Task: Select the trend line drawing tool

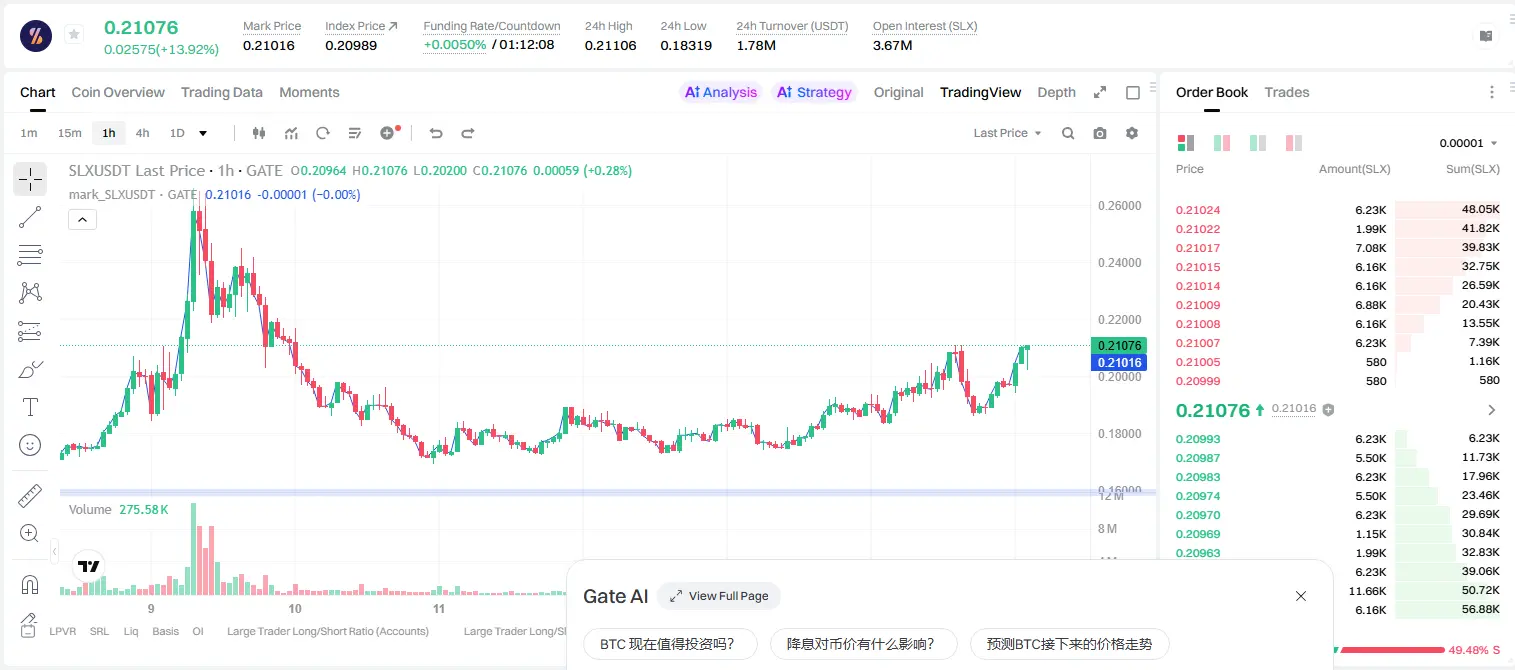Action: tap(30, 217)
